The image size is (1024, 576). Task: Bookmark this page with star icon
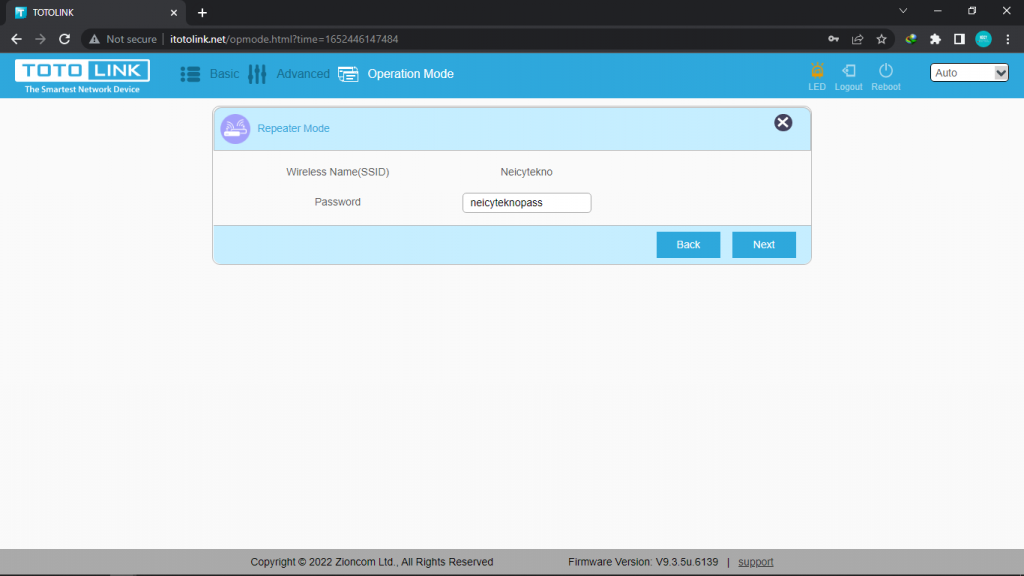tap(881, 39)
